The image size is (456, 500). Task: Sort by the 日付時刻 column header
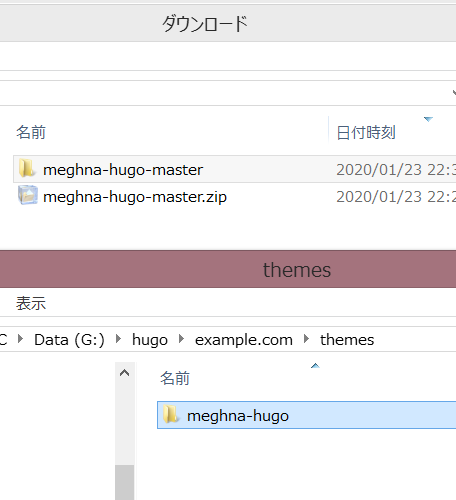tap(366, 133)
